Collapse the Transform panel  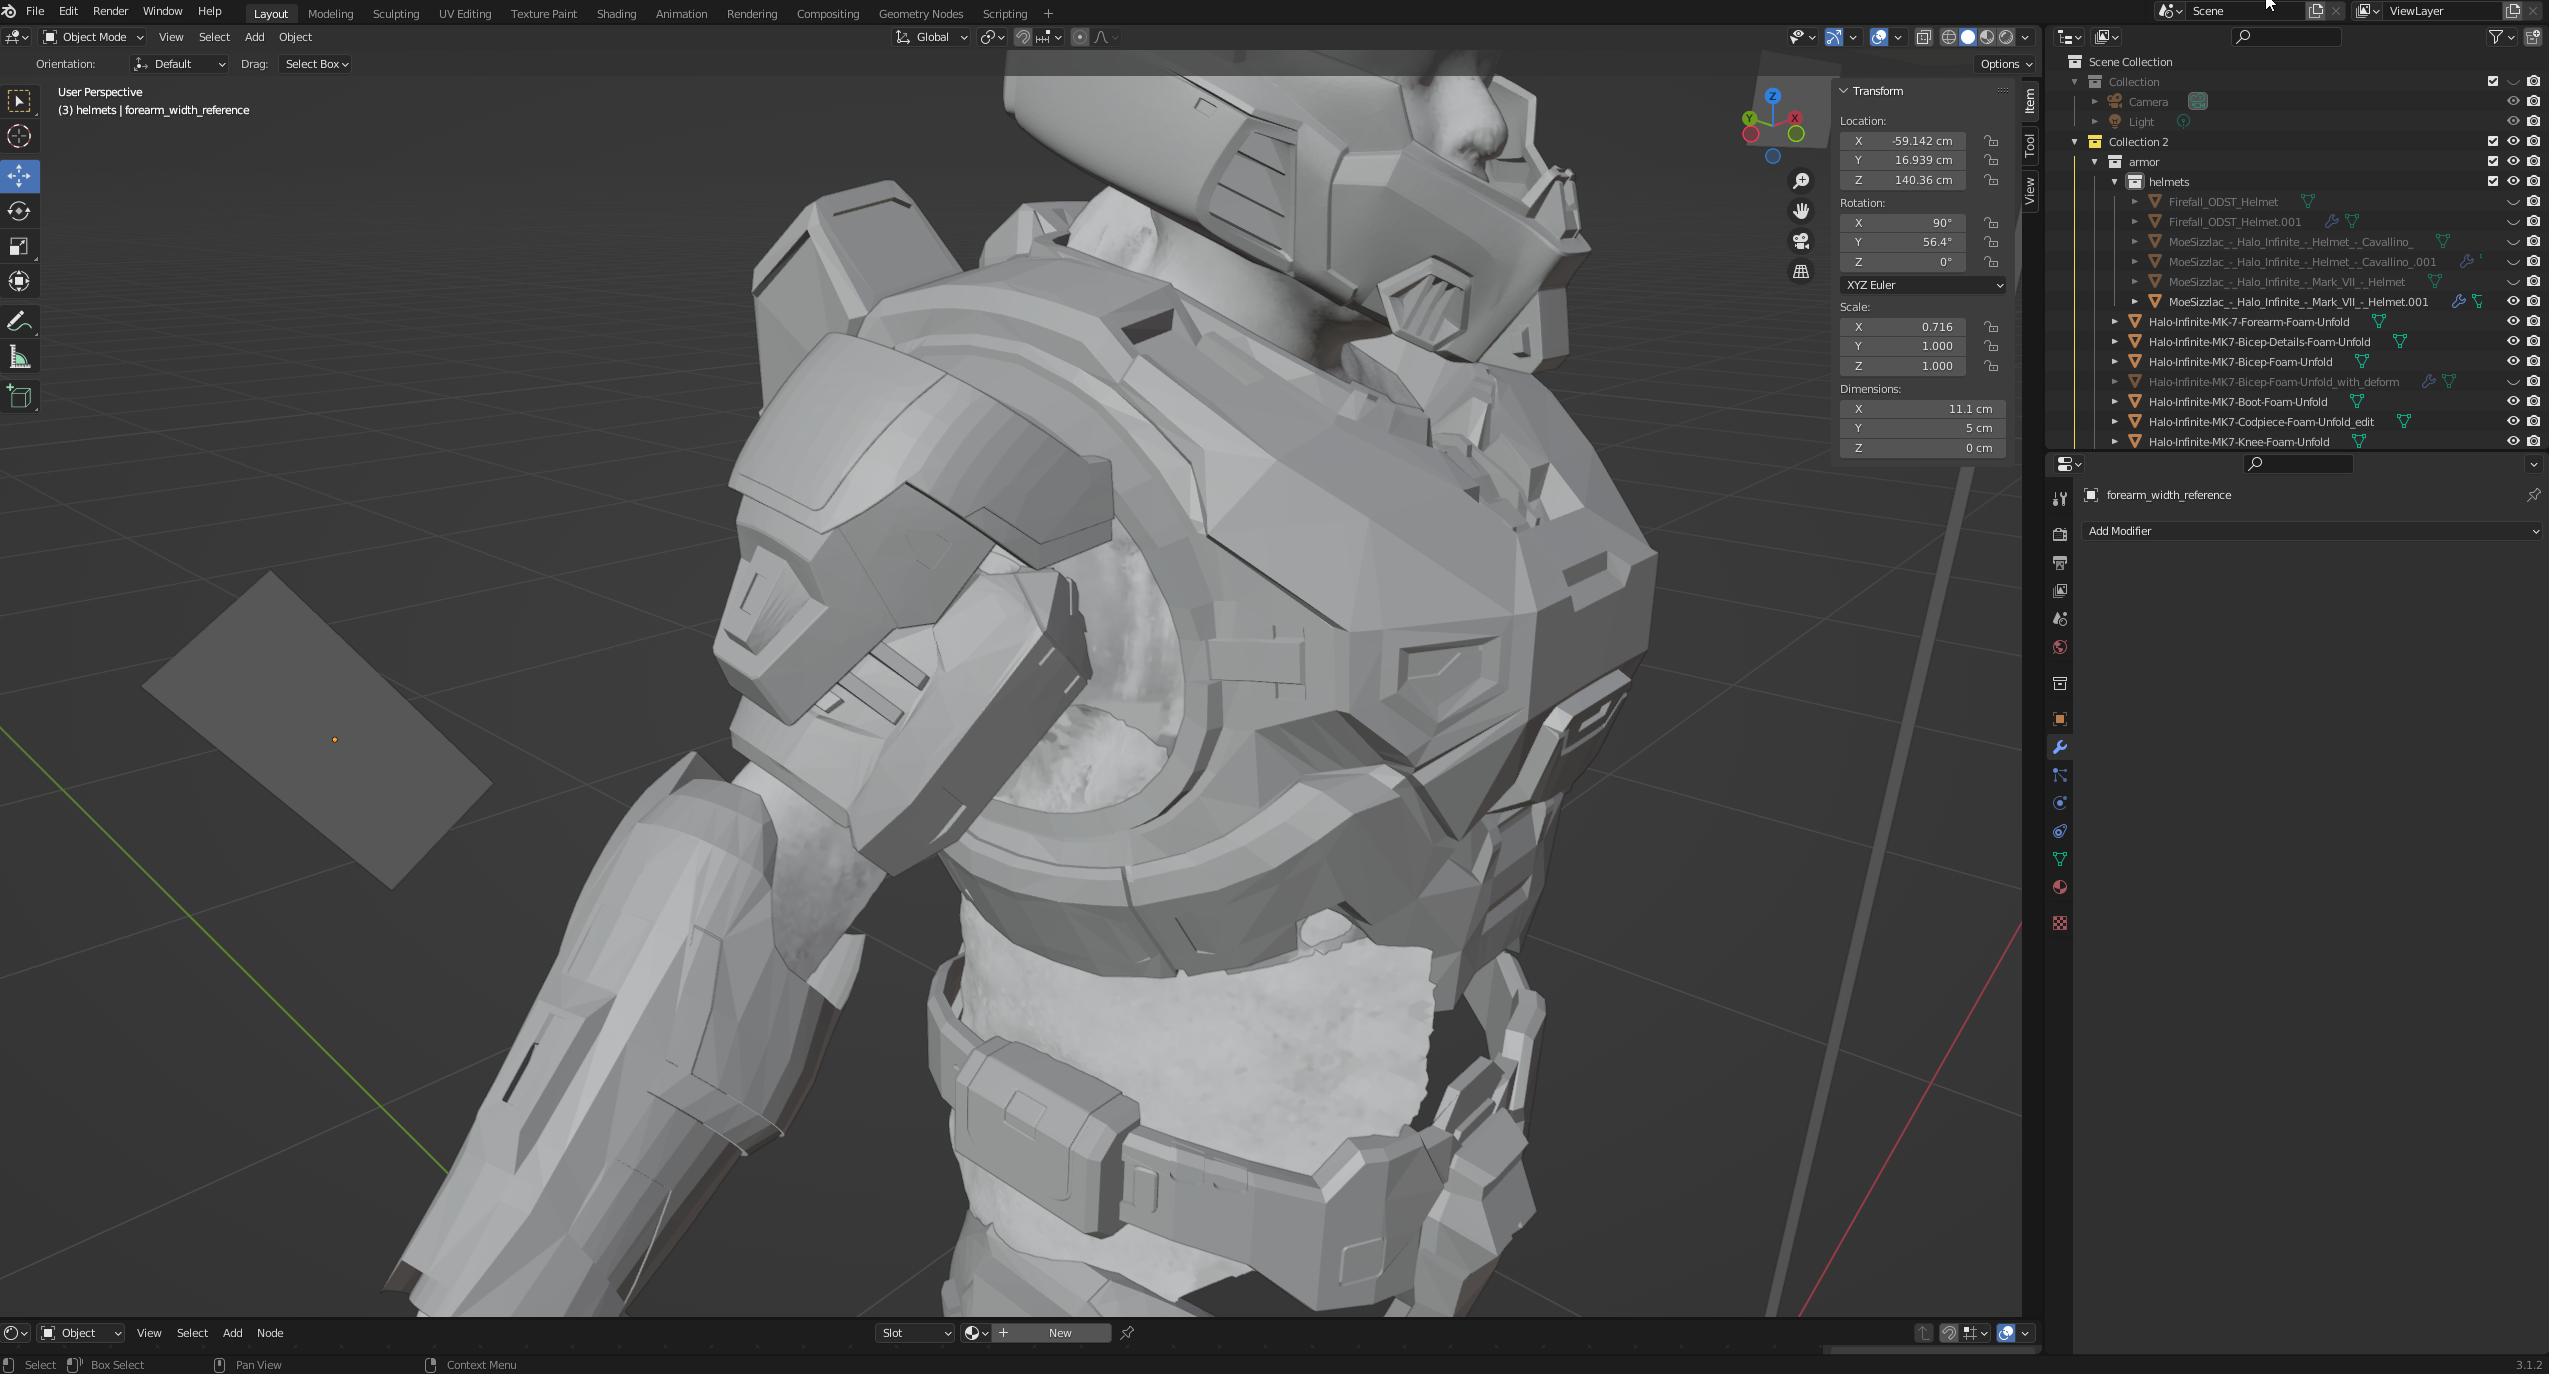1844,91
